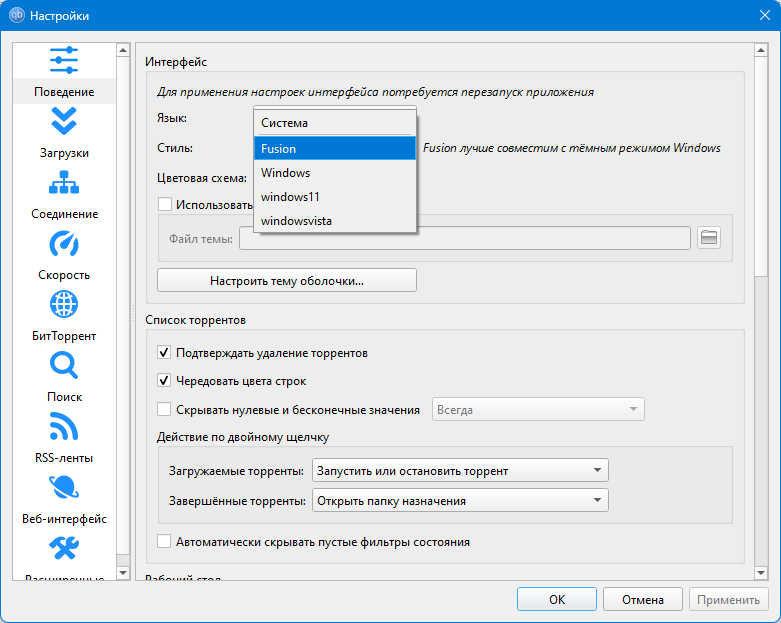781x623 pixels.
Task: Open the "Завершённые торренты" action dropdown
Action: pyautogui.click(x=460, y=501)
